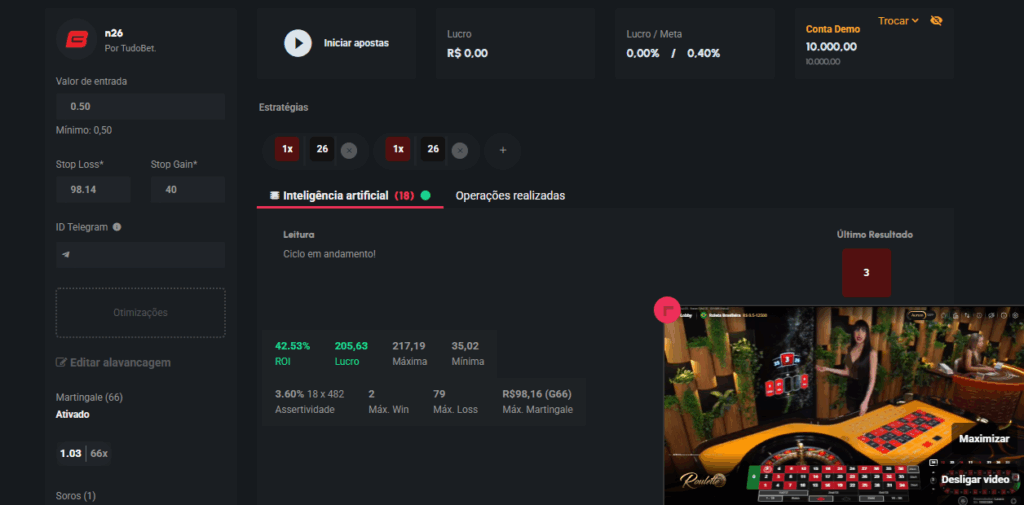This screenshot has height=505, width=1024.
Task: Click the n26 bot logo icon
Action: pyautogui.click(x=76, y=39)
